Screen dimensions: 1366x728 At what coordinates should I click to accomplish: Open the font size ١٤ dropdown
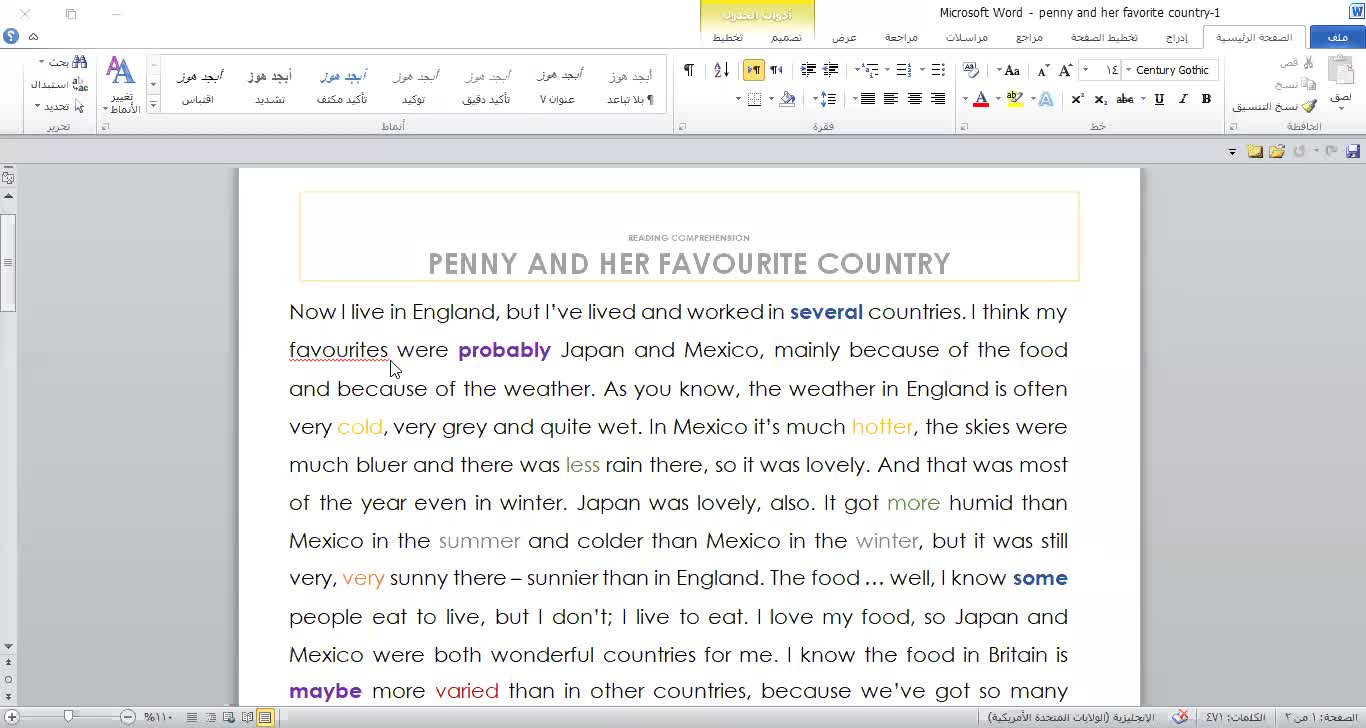(1086, 70)
